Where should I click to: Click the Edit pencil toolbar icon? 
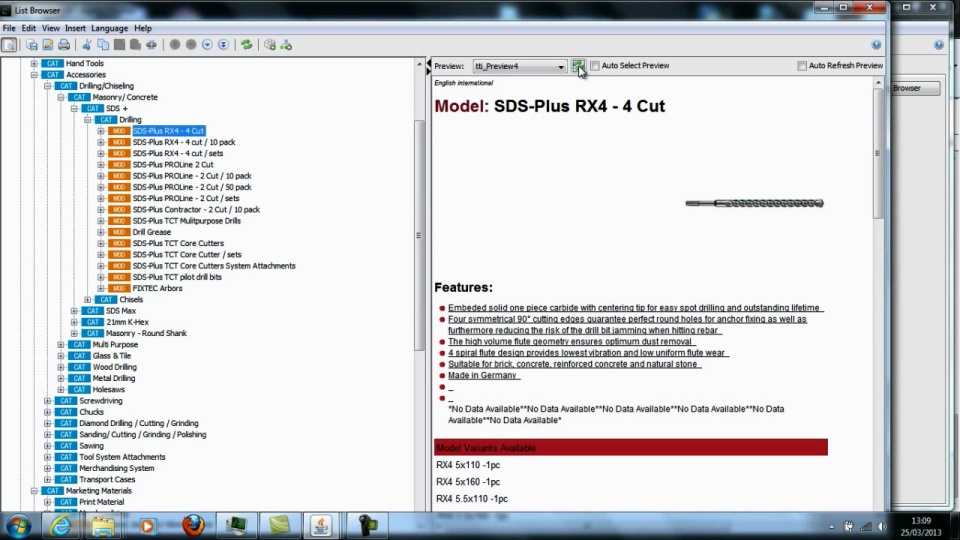[48, 45]
